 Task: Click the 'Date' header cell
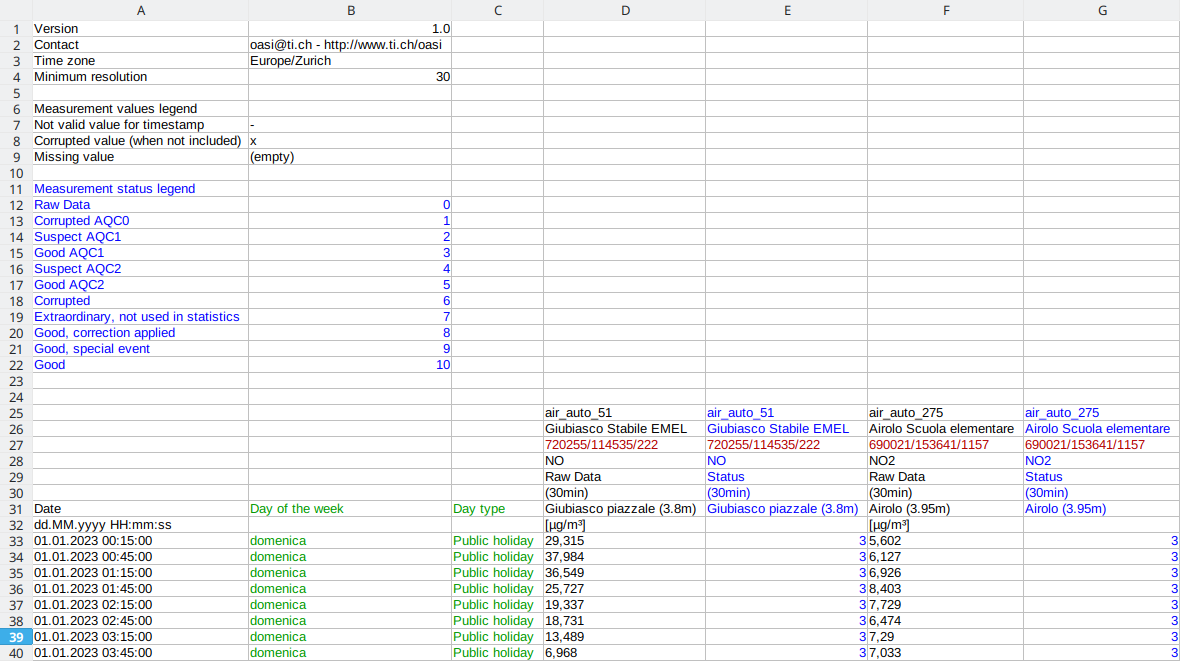click(140, 509)
